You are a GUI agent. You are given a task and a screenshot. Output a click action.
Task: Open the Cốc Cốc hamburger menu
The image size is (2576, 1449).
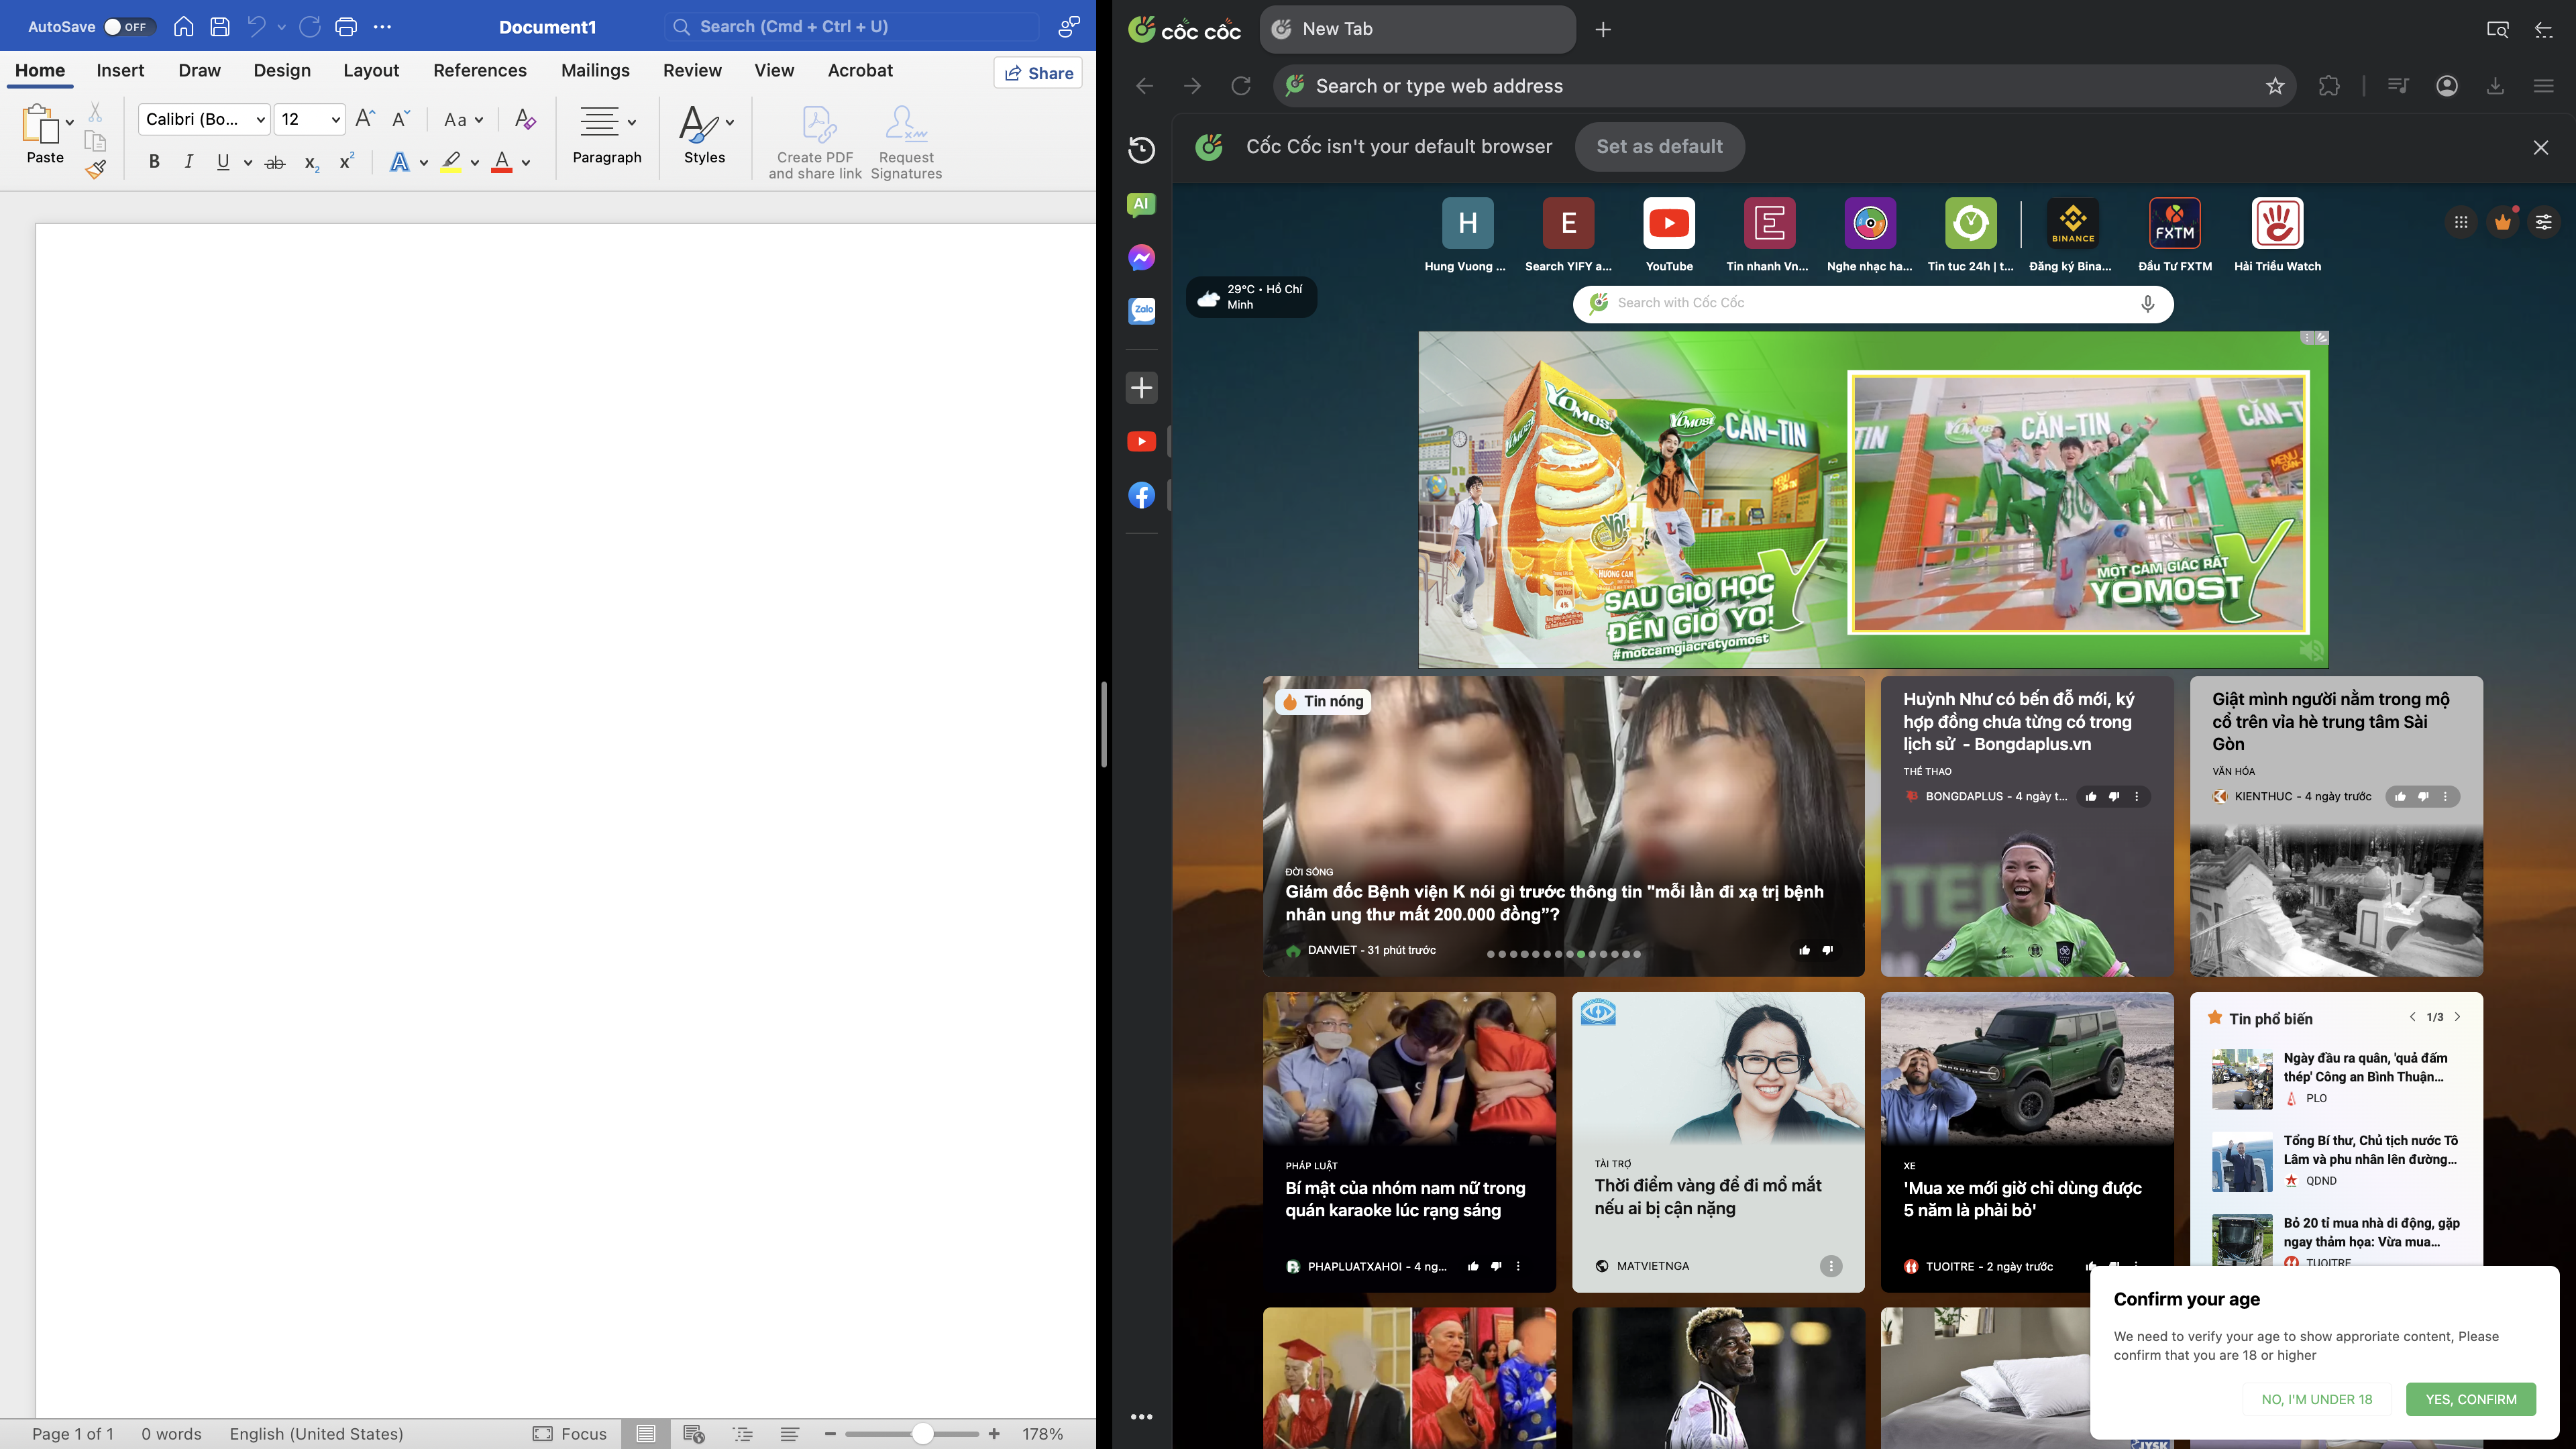[2544, 86]
